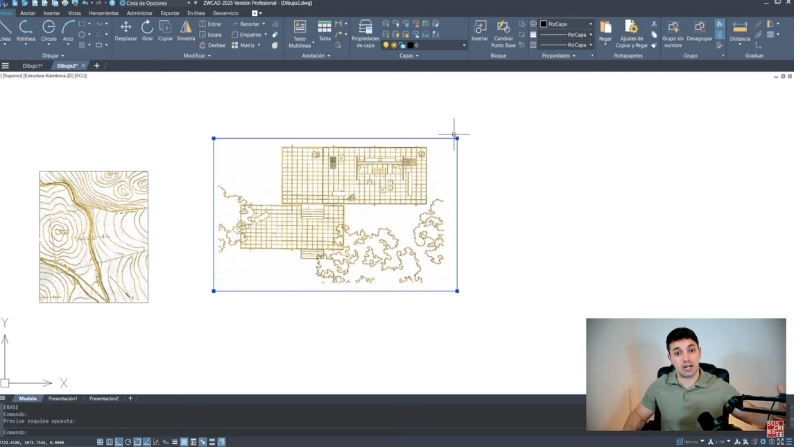Choose the Simetría mirror tool

[x=186, y=30]
